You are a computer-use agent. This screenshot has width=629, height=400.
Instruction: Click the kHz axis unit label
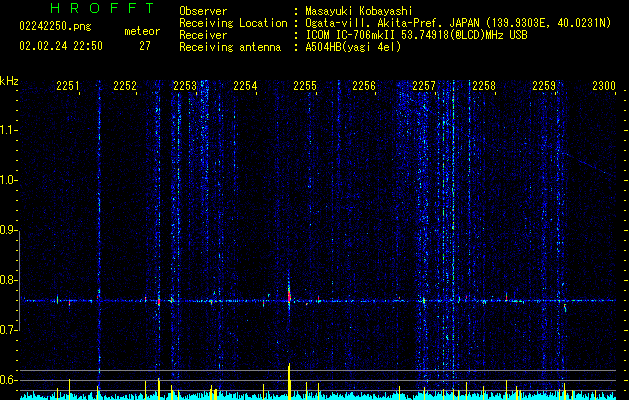pos(9,81)
